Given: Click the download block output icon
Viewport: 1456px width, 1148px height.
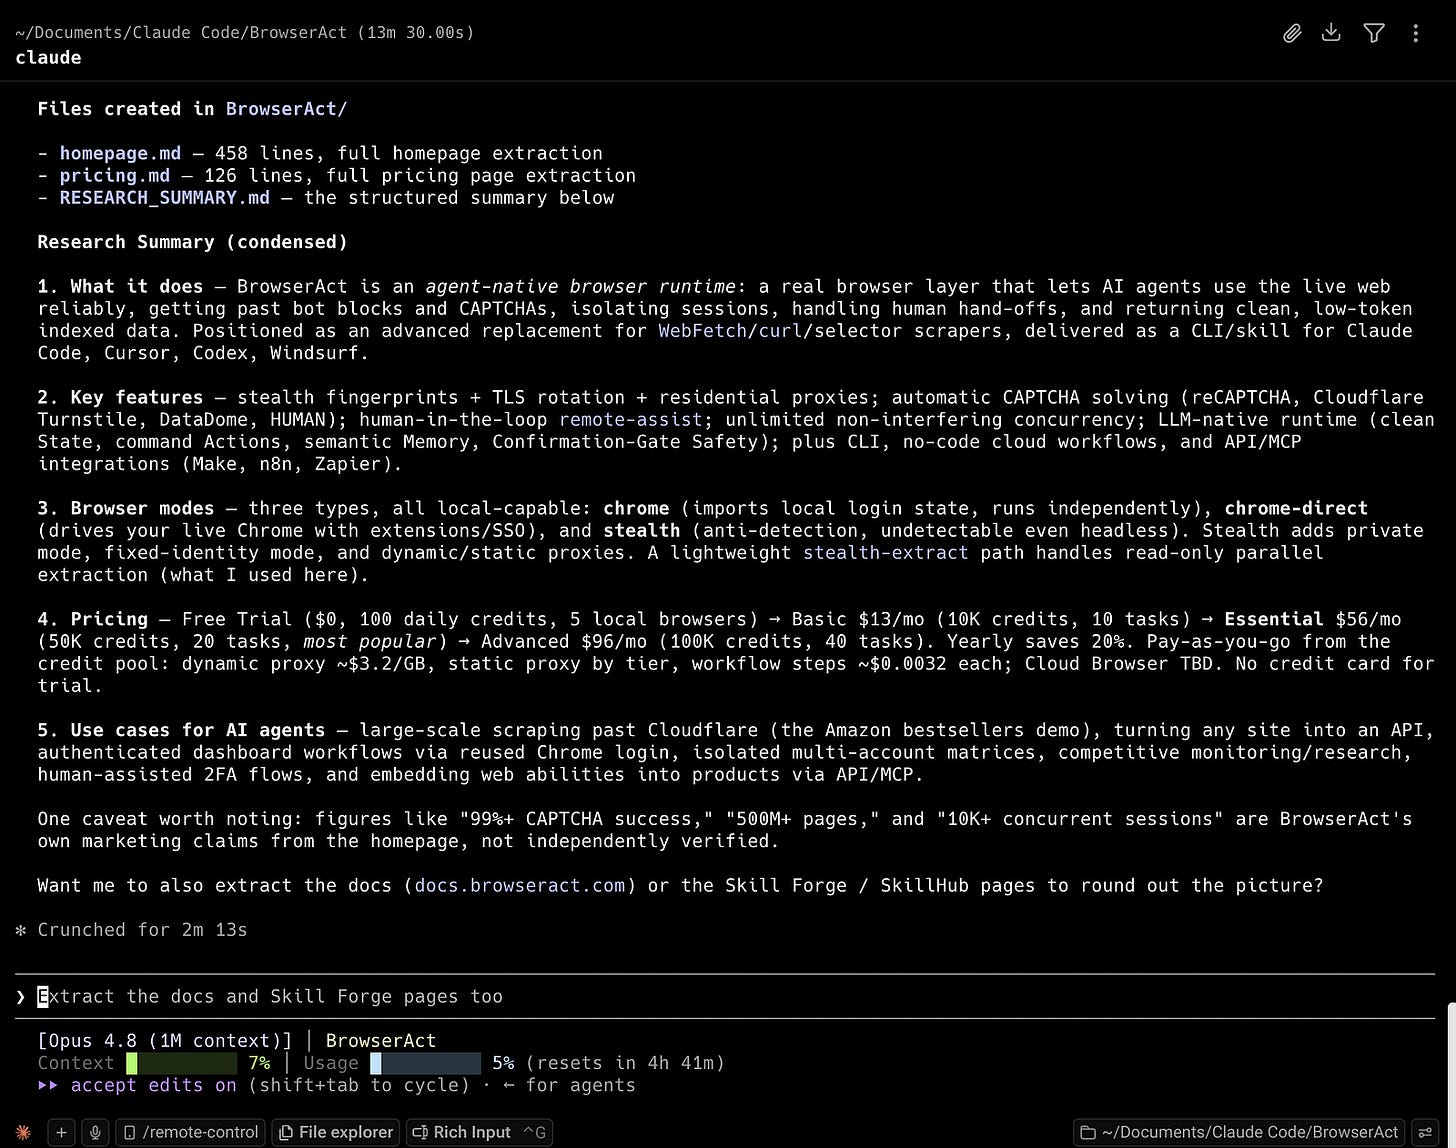Looking at the screenshot, I should pos(1331,33).
